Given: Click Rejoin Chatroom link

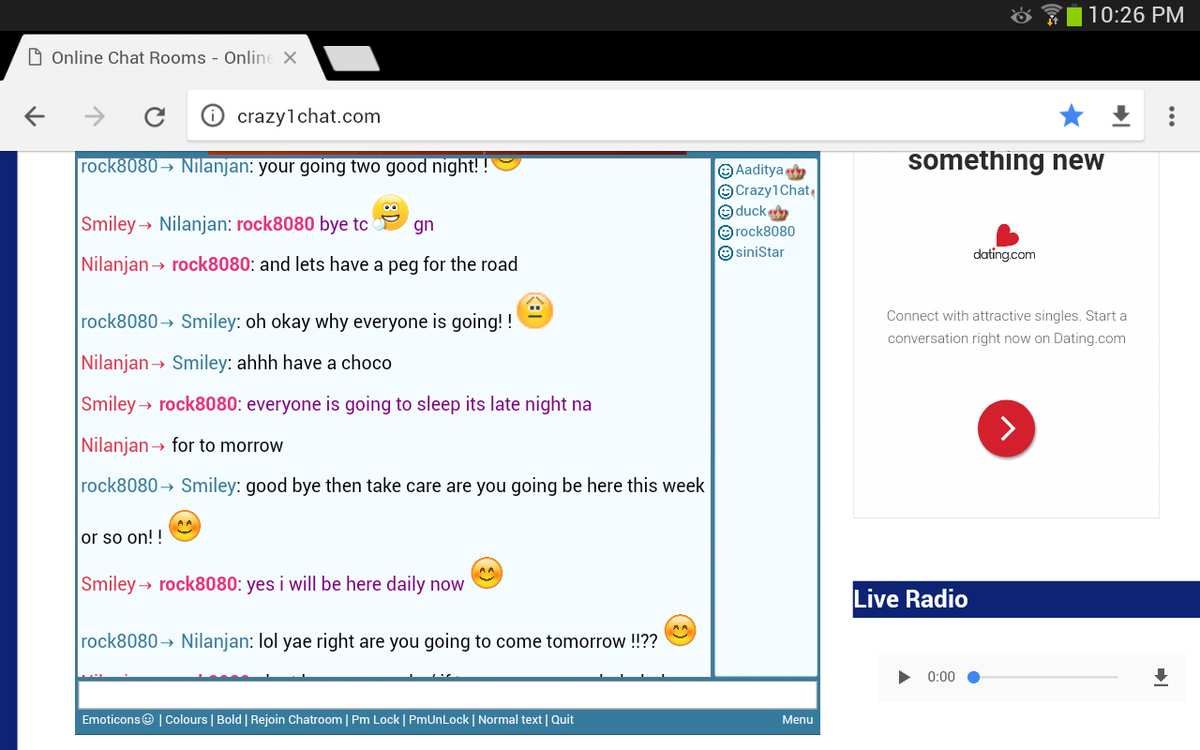Looking at the screenshot, I should (x=296, y=720).
